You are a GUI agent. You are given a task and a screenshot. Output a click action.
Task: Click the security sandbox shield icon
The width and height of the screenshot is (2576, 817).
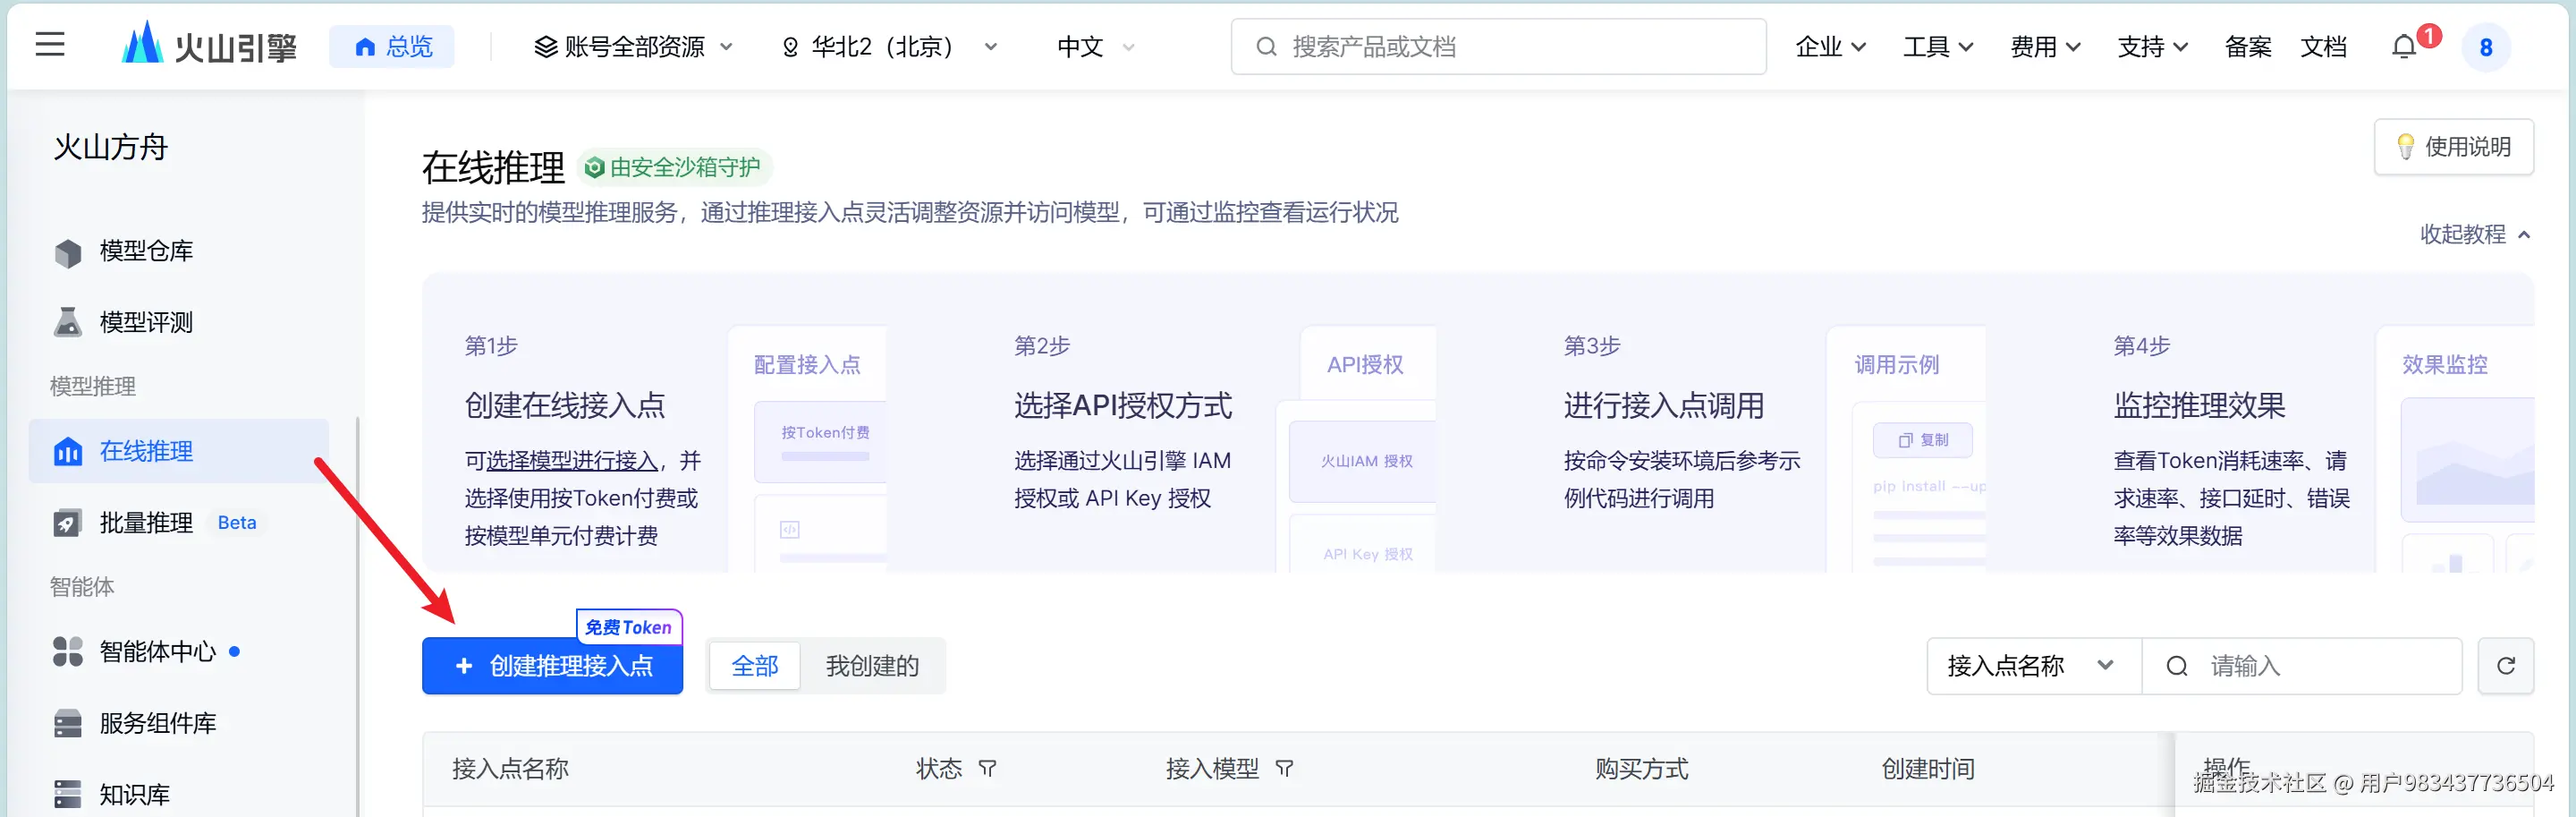point(594,168)
